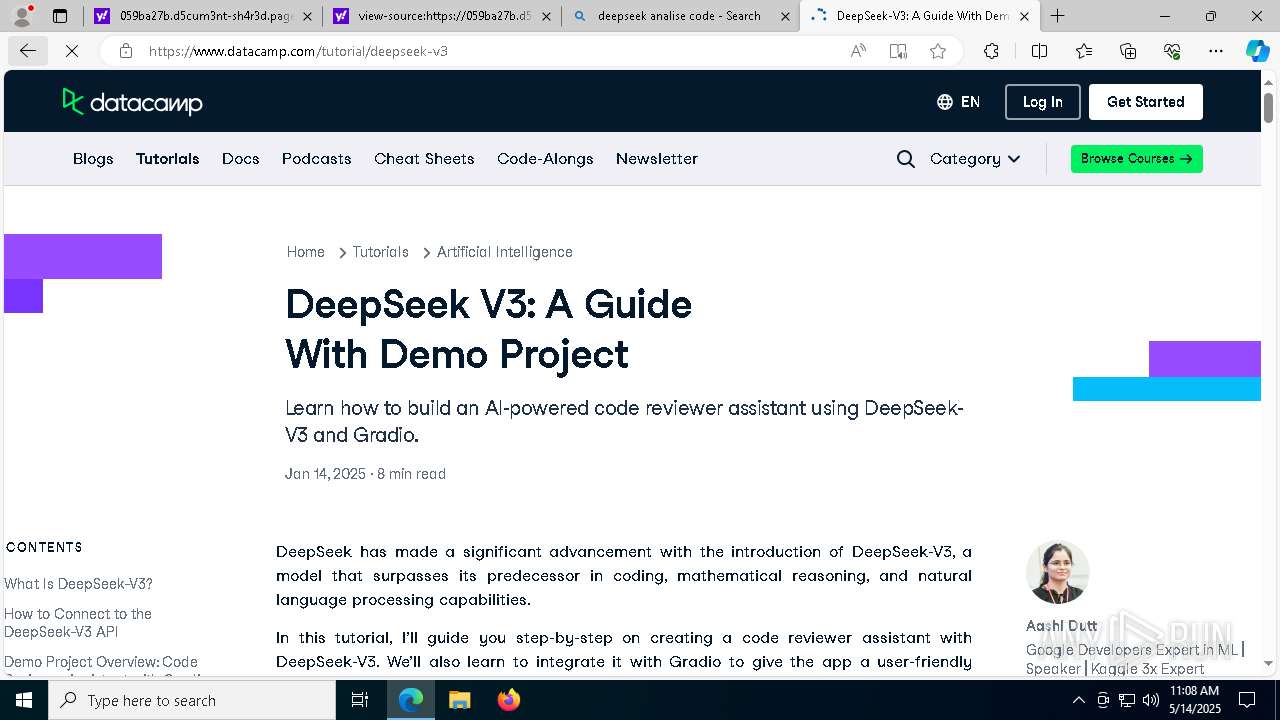Jump to 'How to Connect to the DeepSeek-V3 API'
1280x720 pixels.
coord(78,623)
